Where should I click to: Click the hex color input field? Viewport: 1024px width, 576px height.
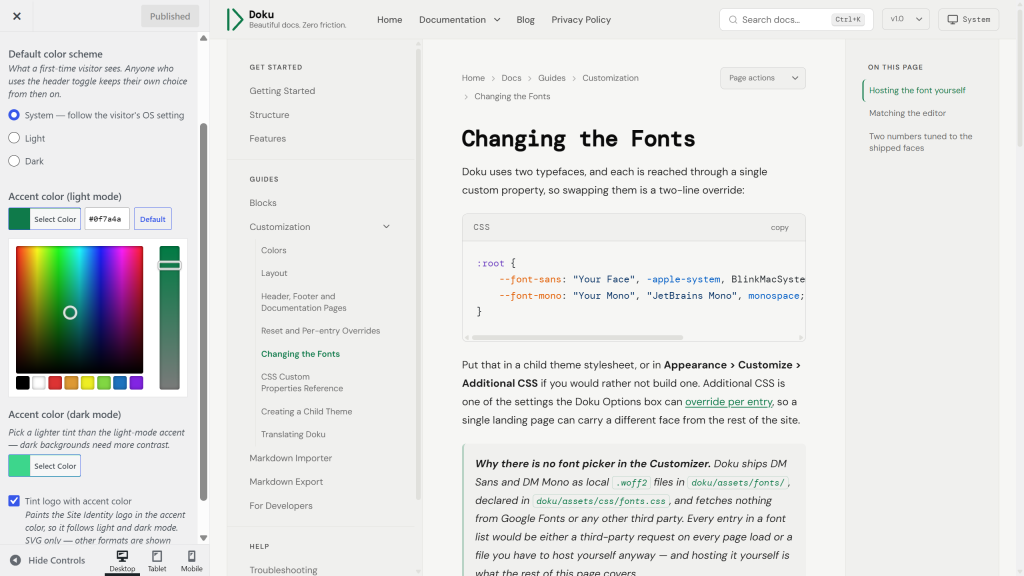tap(107, 219)
